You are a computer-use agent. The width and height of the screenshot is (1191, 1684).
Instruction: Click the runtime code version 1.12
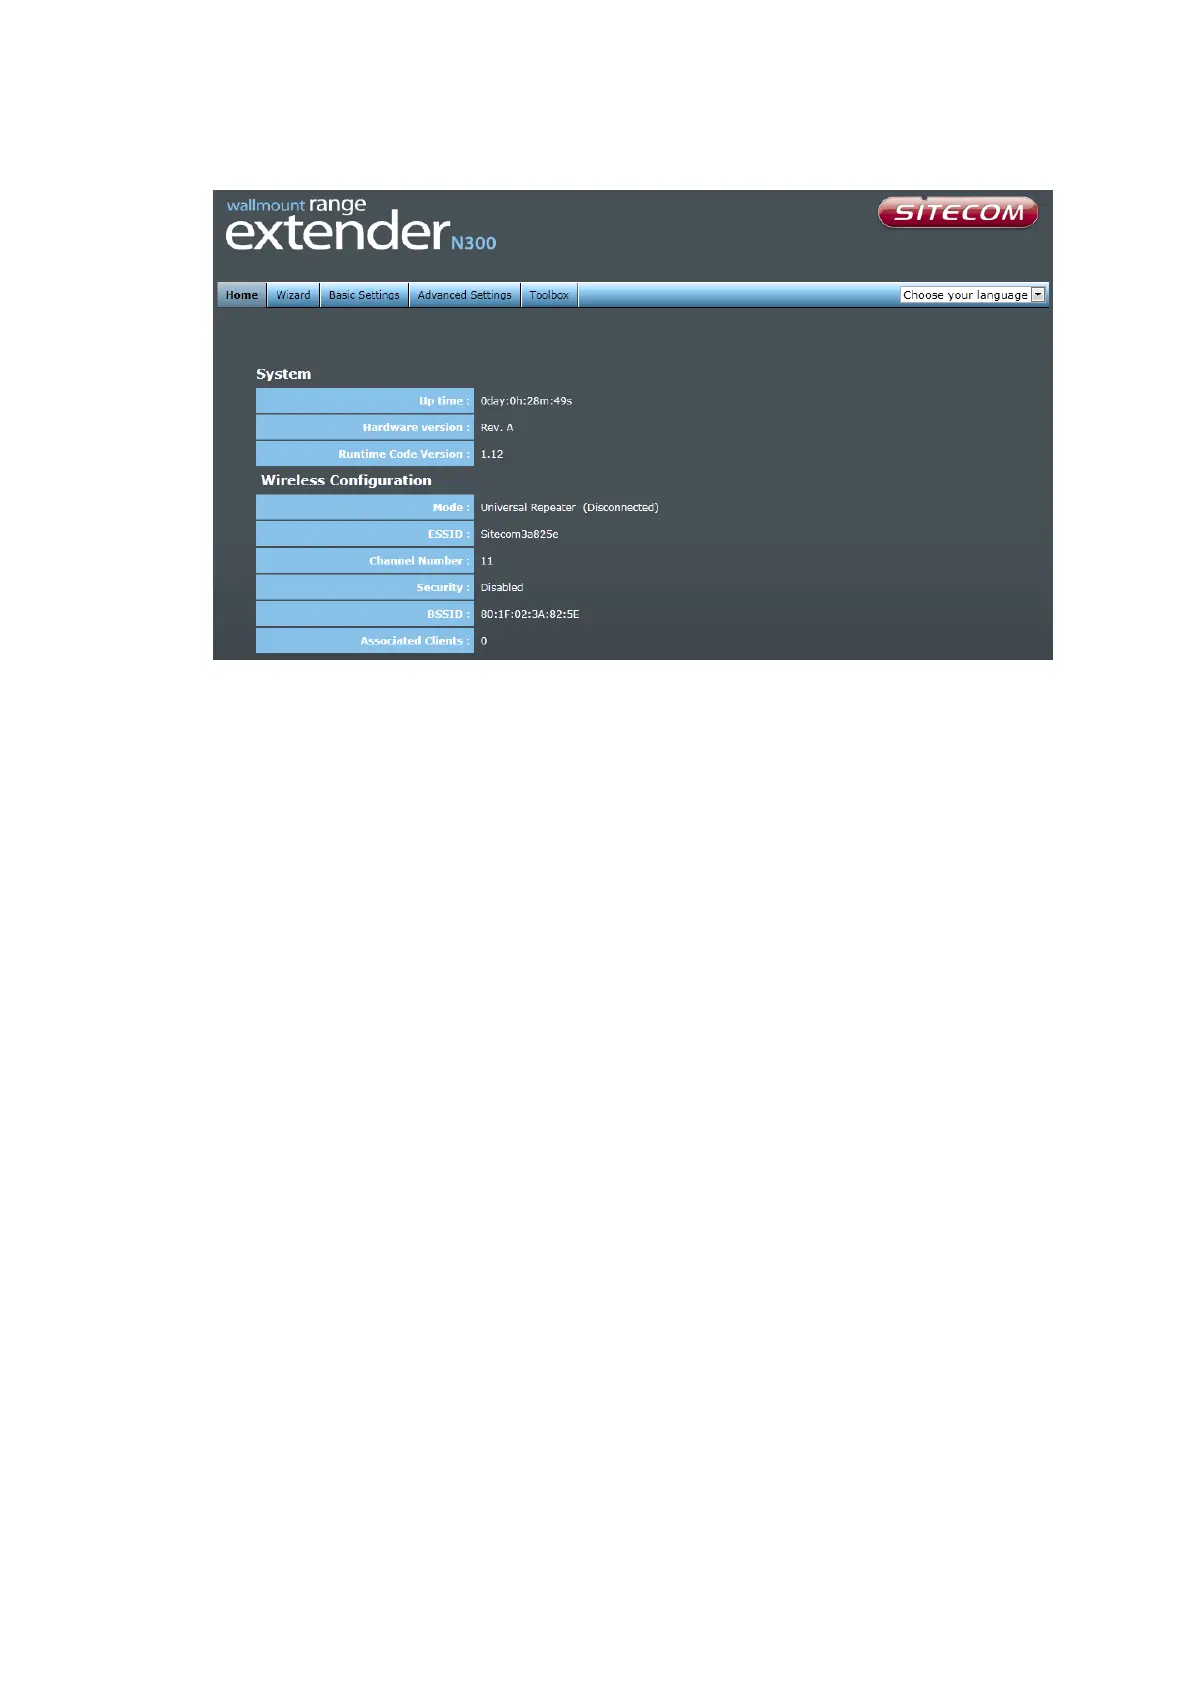click(492, 454)
